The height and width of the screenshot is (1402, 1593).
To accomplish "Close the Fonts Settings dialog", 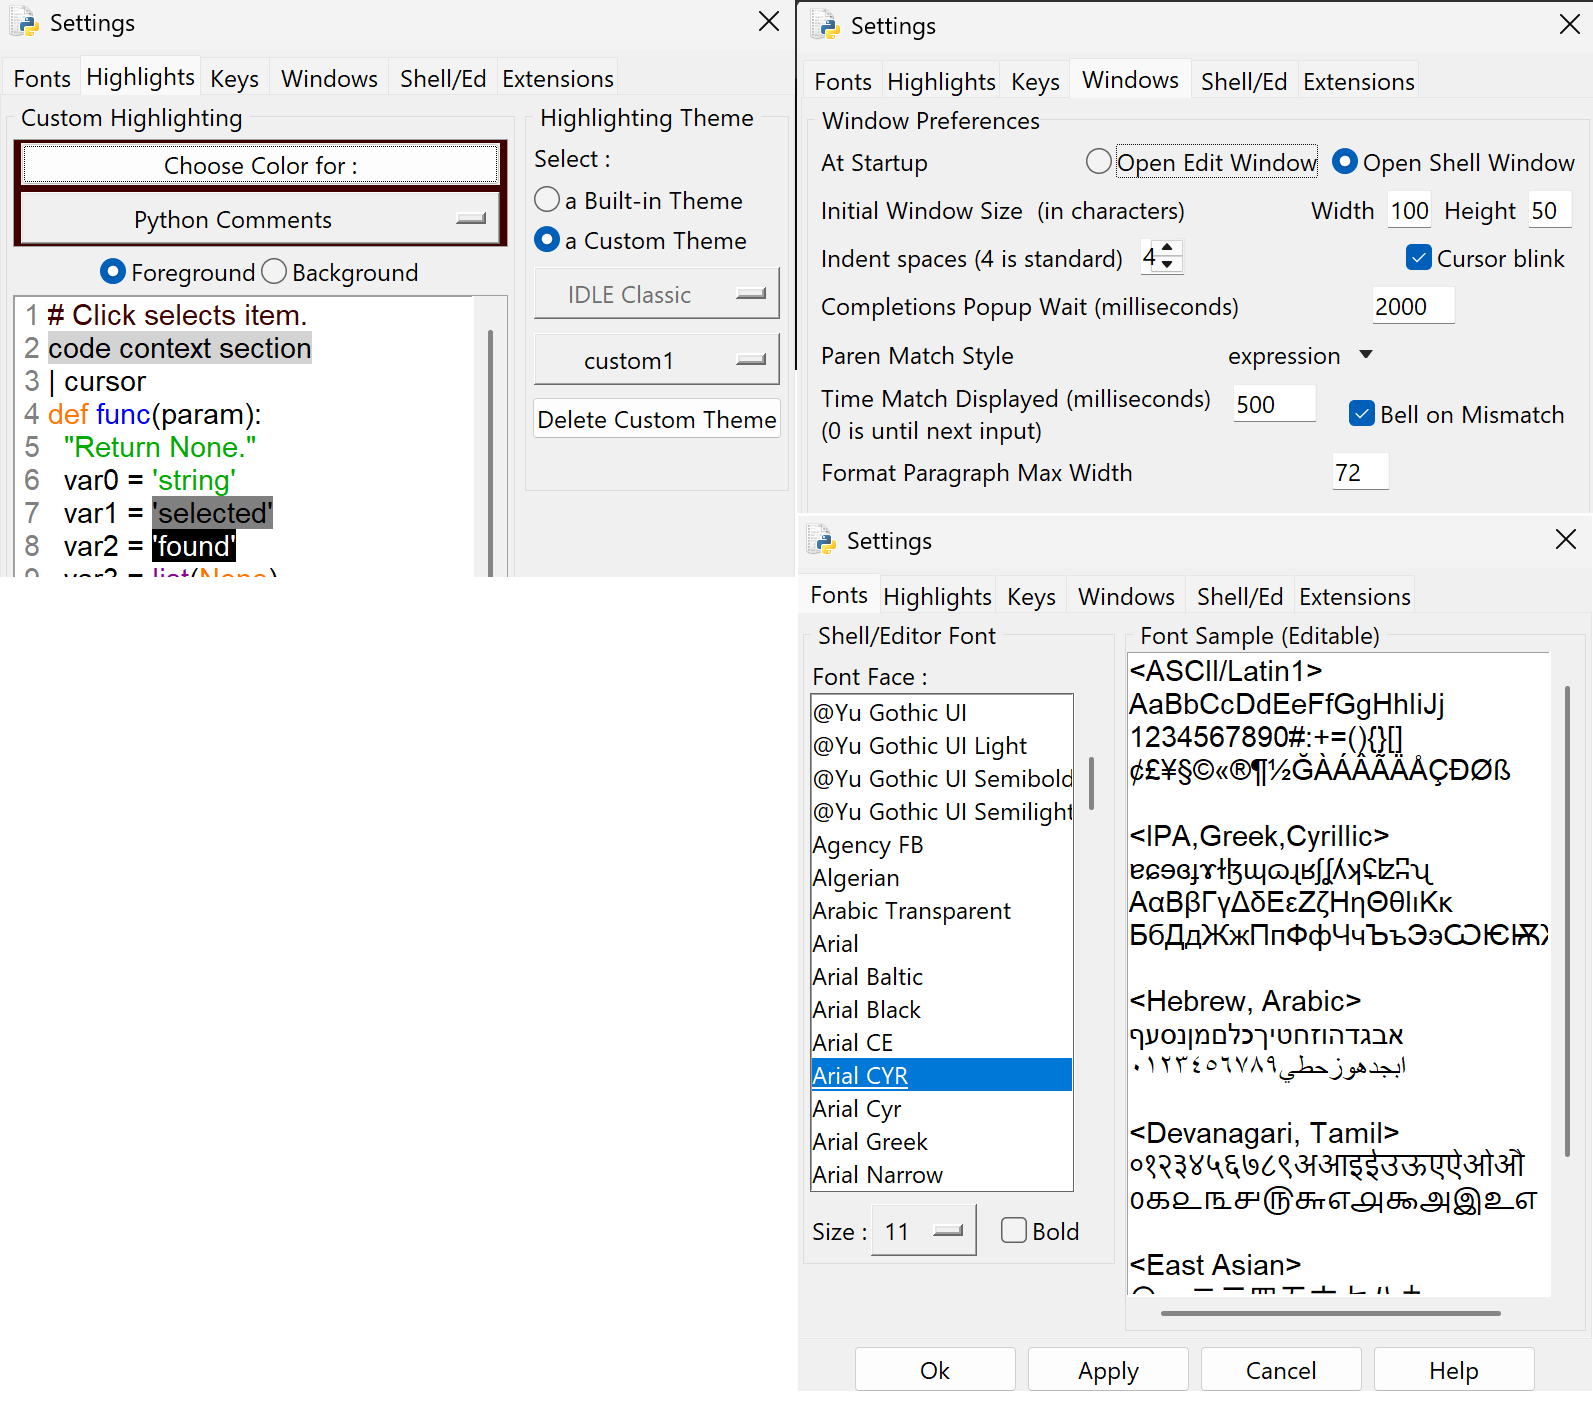I will (1566, 540).
